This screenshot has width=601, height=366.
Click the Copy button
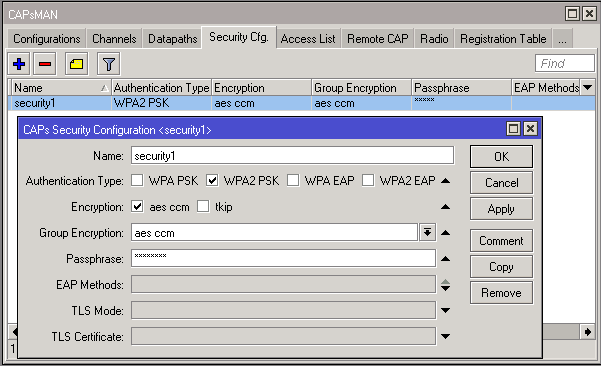(x=501, y=267)
